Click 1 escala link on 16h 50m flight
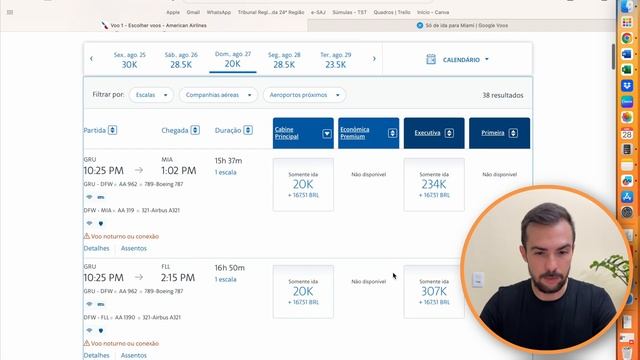The image size is (640, 360). point(226,279)
